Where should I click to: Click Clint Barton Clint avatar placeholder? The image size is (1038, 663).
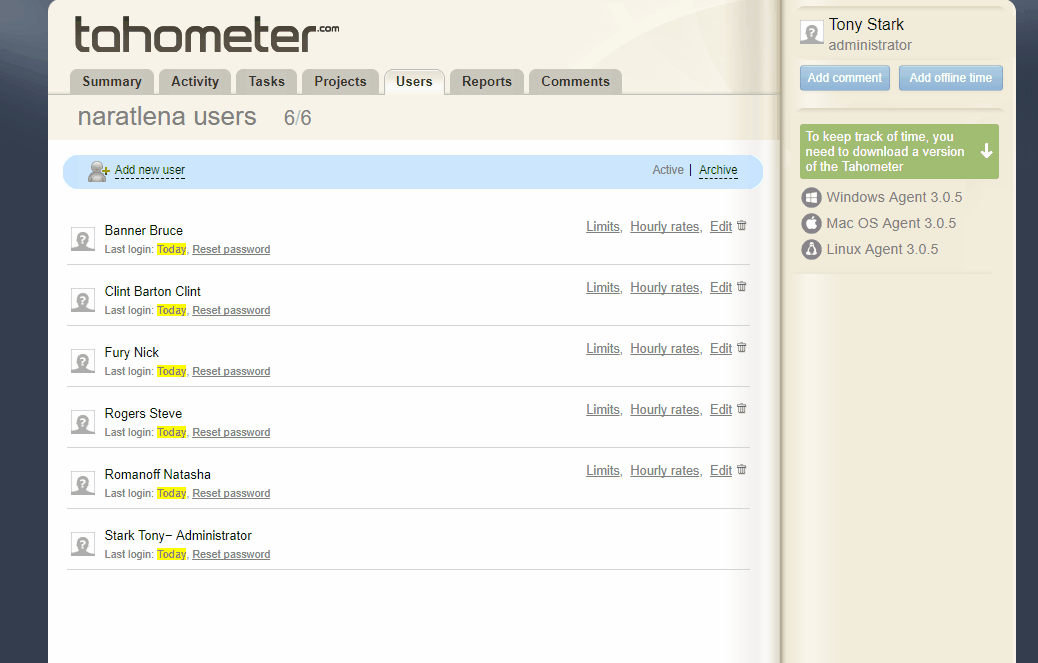(x=83, y=300)
